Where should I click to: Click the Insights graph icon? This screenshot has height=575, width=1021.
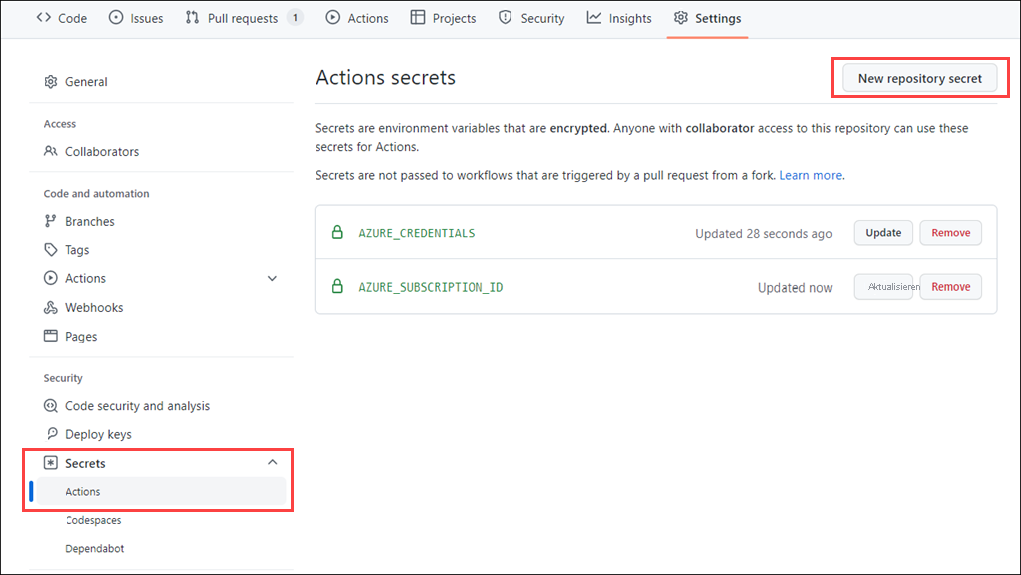(594, 18)
